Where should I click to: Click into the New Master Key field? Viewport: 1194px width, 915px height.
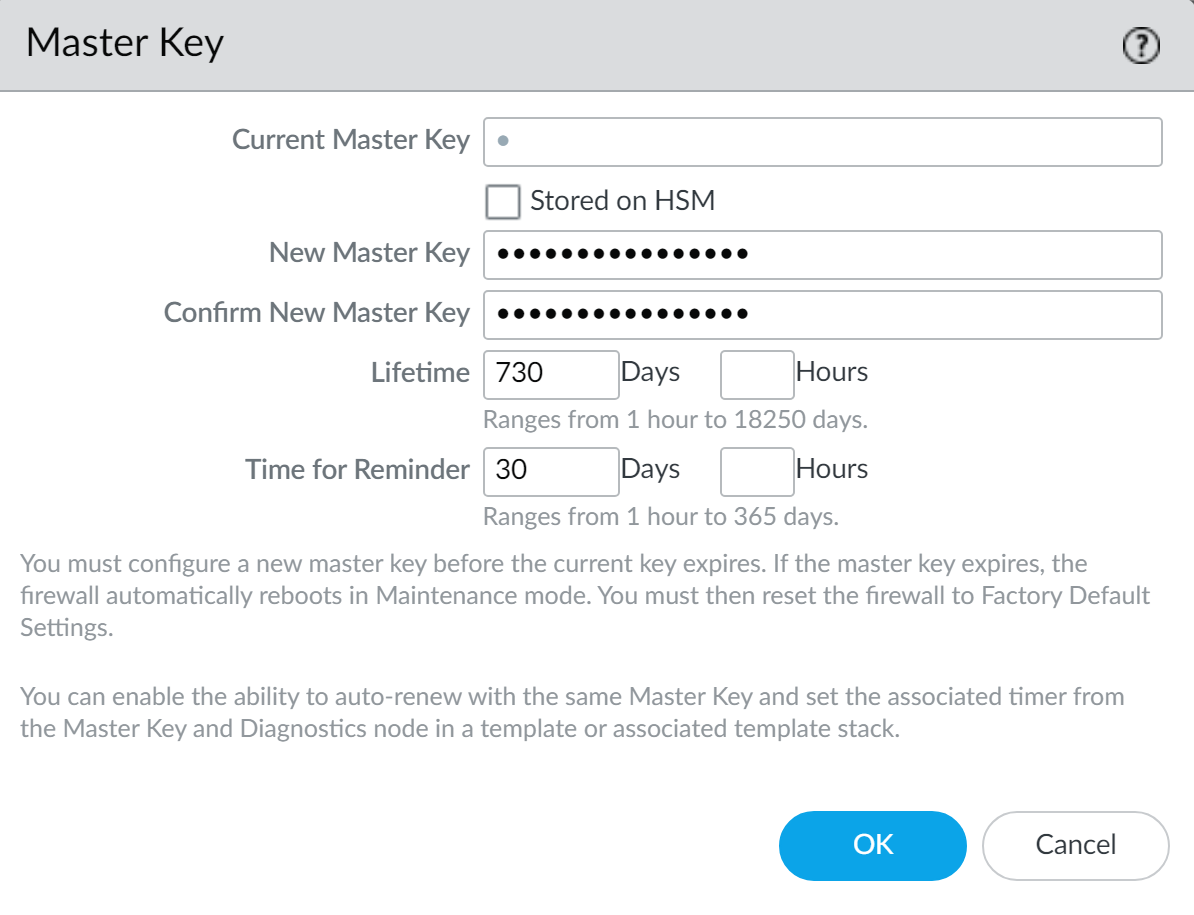(x=822, y=255)
